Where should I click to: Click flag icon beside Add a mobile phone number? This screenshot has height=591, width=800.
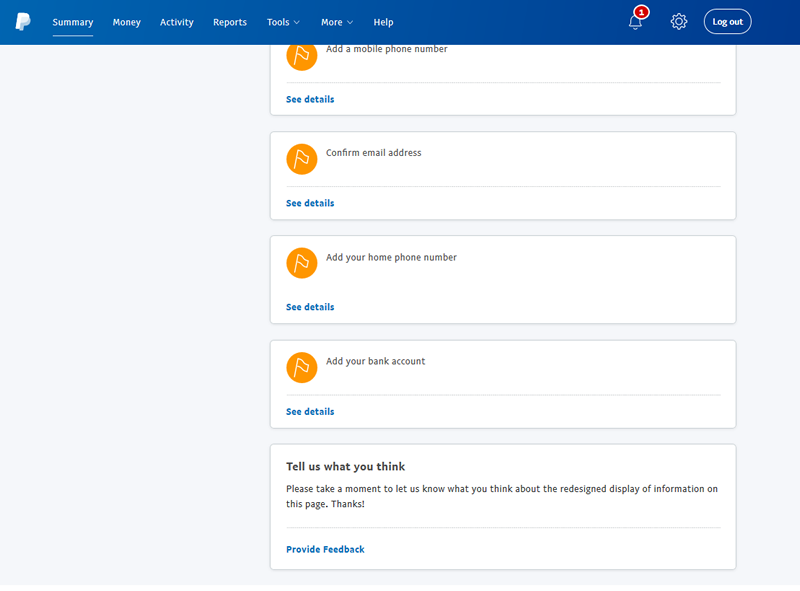click(302, 55)
